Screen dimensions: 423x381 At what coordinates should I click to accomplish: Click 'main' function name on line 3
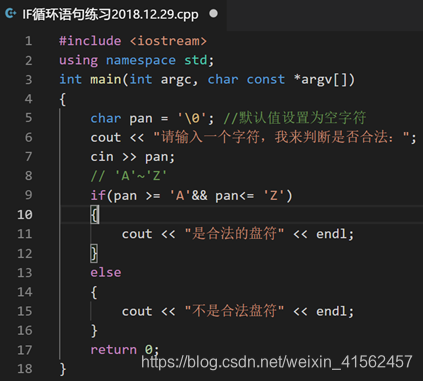(106, 80)
